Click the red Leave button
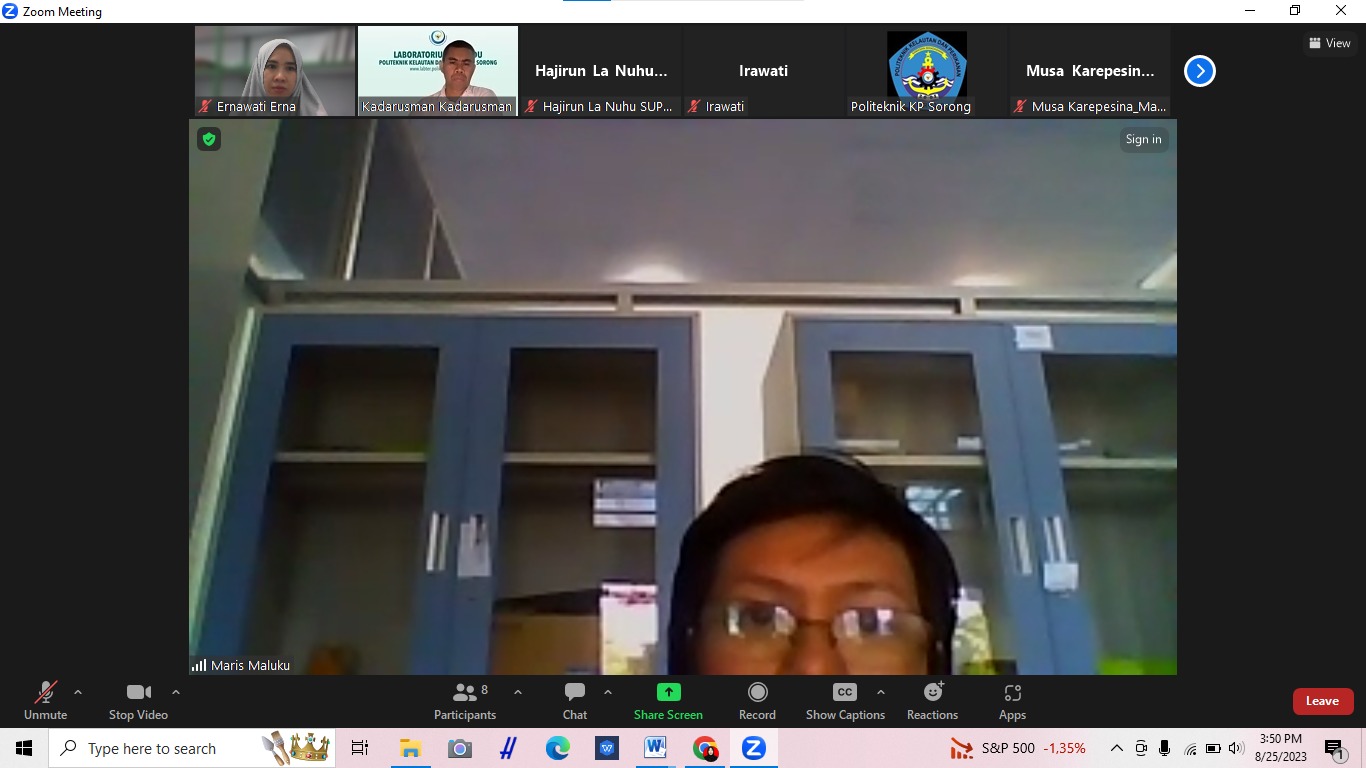 [1322, 701]
